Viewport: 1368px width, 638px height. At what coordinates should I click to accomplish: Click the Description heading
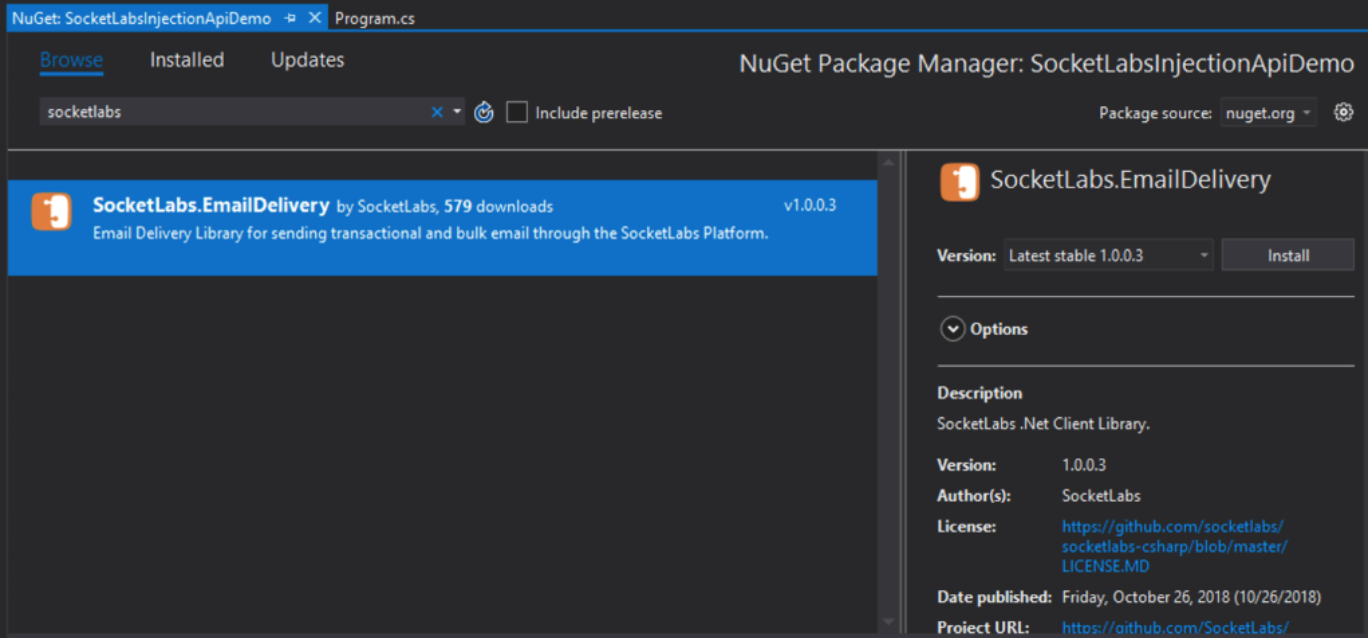[979, 393]
